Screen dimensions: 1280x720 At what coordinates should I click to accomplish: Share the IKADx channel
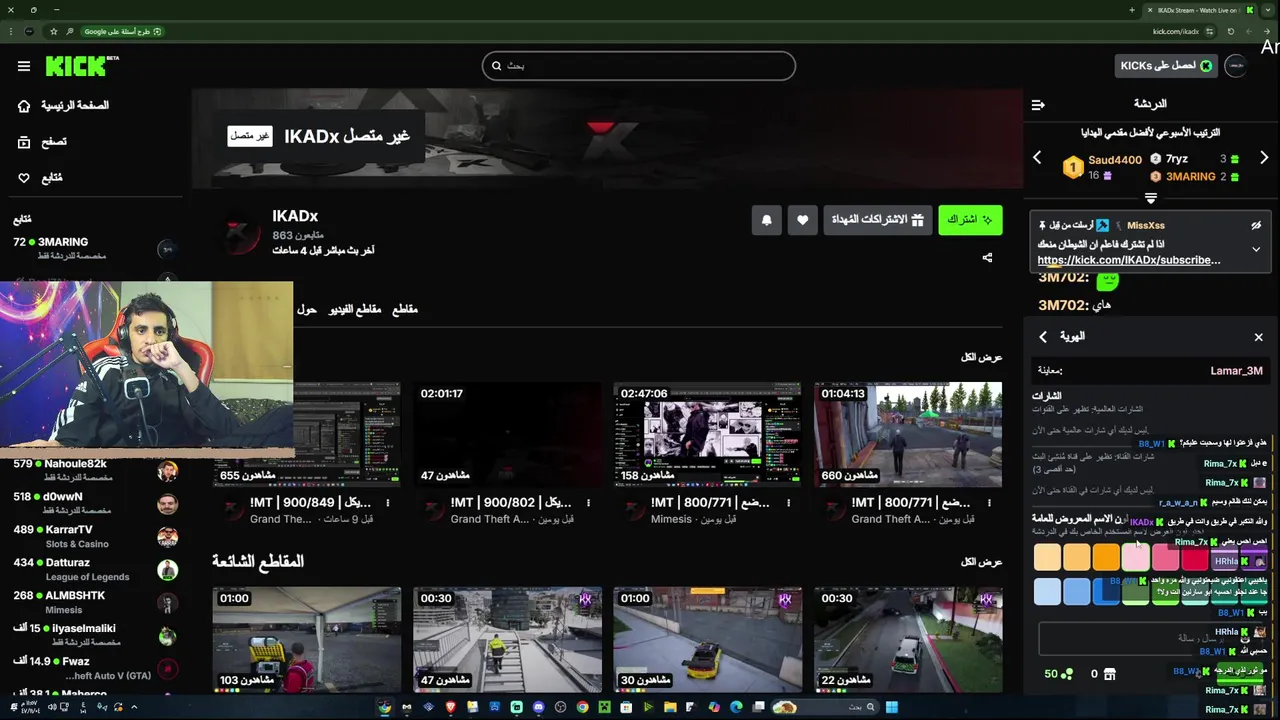coord(987,258)
